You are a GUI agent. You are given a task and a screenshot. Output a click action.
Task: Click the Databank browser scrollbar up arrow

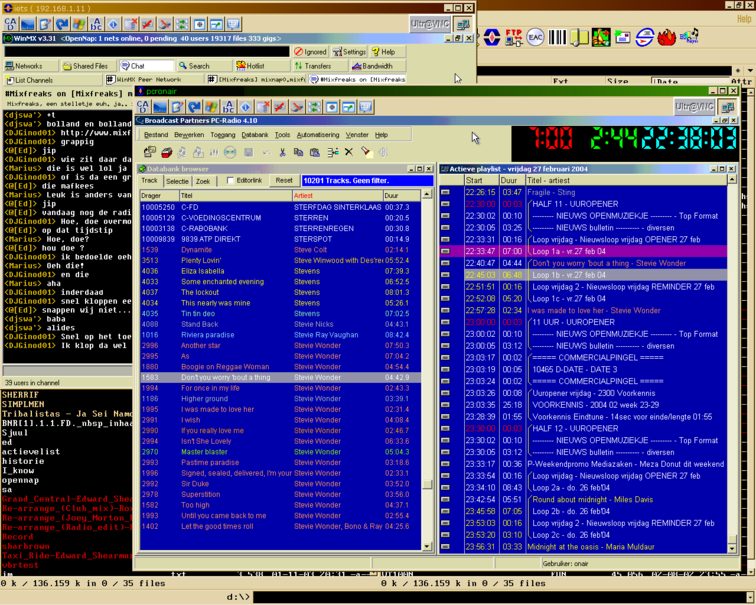pyautogui.click(x=427, y=194)
